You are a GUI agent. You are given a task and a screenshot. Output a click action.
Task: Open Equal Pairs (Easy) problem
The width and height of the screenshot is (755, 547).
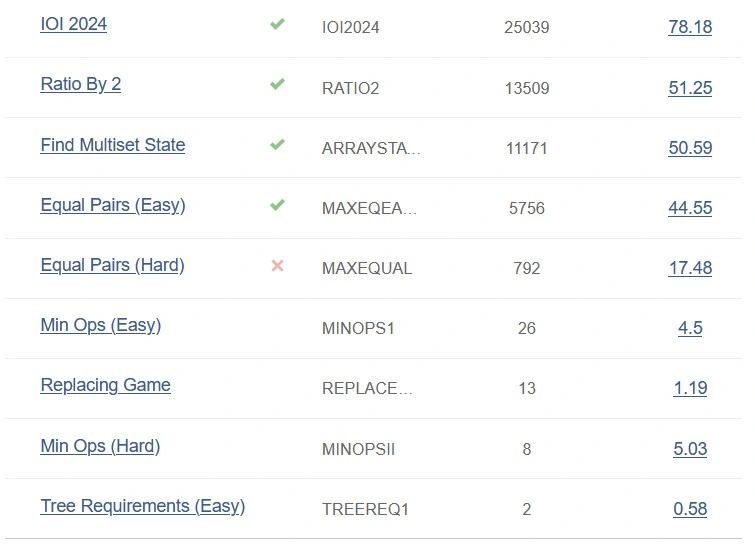(x=113, y=205)
